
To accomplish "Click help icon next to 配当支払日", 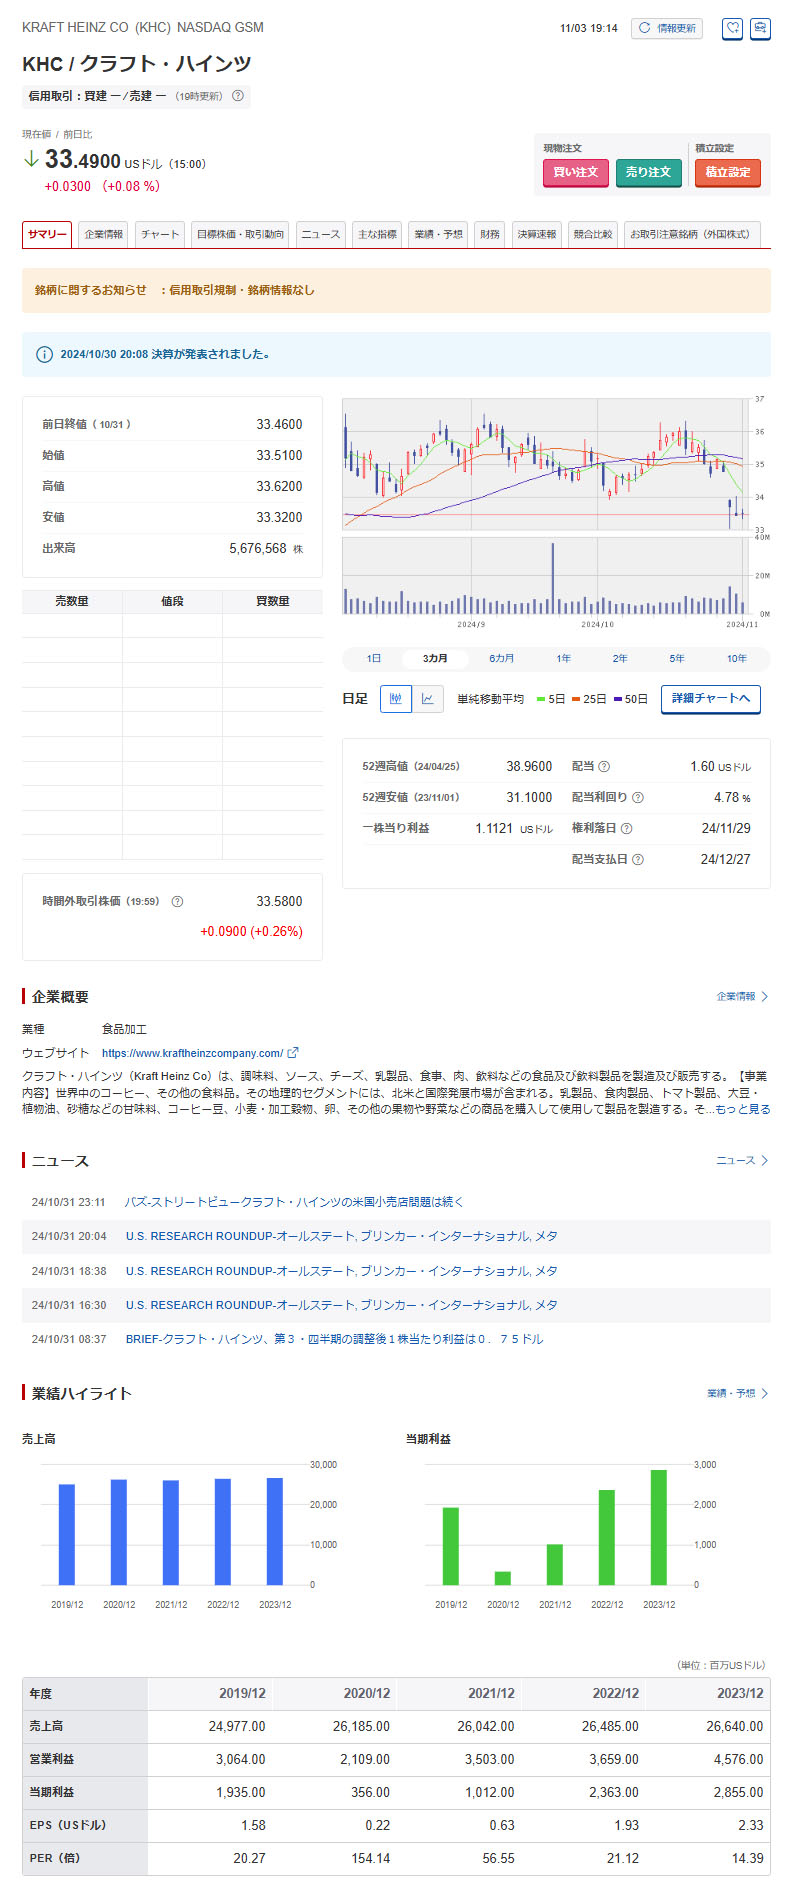I will click(x=638, y=860).
